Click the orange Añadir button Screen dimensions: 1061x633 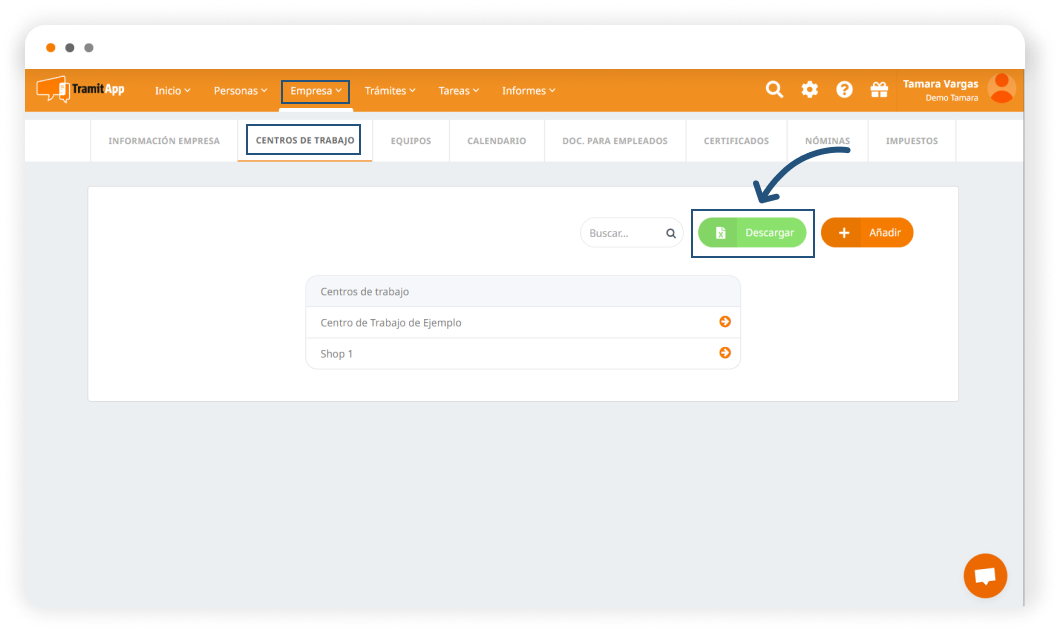click(867, 233)
